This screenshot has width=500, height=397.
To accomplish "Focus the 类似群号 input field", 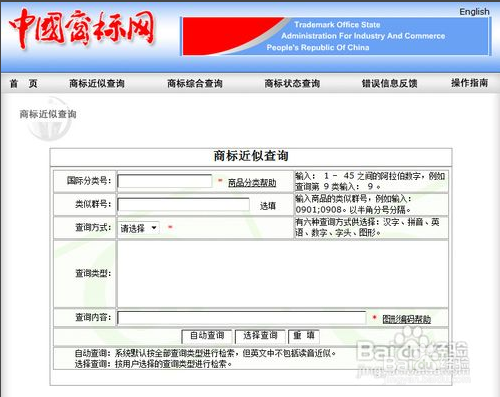I will tap(183, 205).
